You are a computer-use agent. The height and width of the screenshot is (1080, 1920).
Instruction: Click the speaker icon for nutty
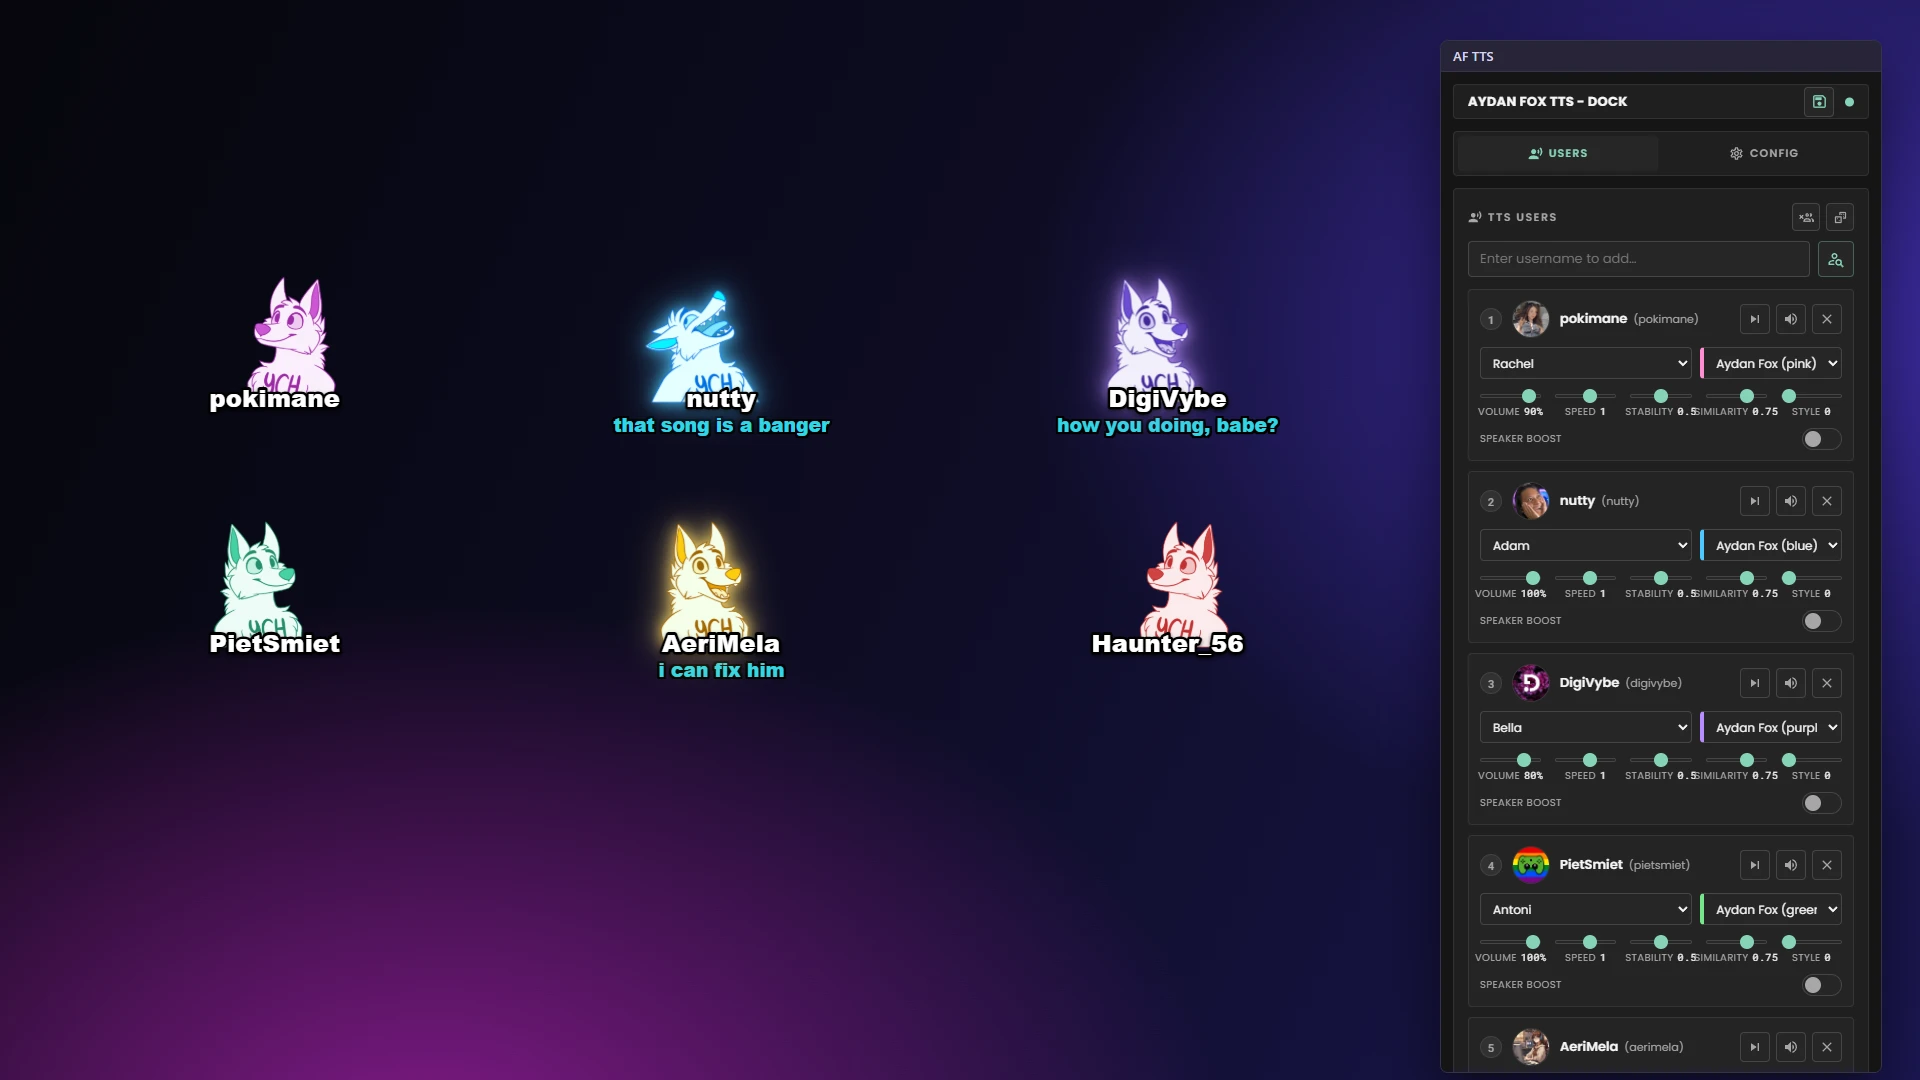coord(1791,501)
